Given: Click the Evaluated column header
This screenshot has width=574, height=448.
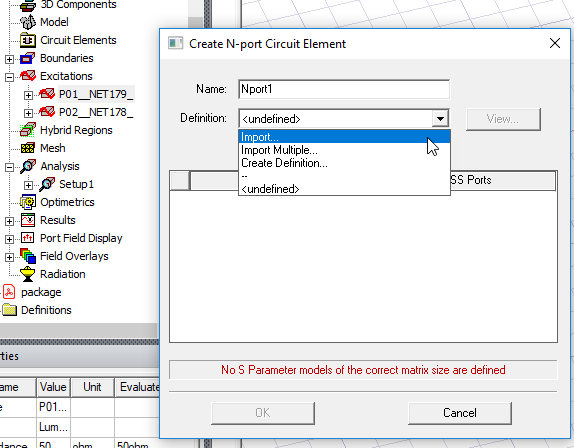Looking at the screenshot, I should 137,387.
